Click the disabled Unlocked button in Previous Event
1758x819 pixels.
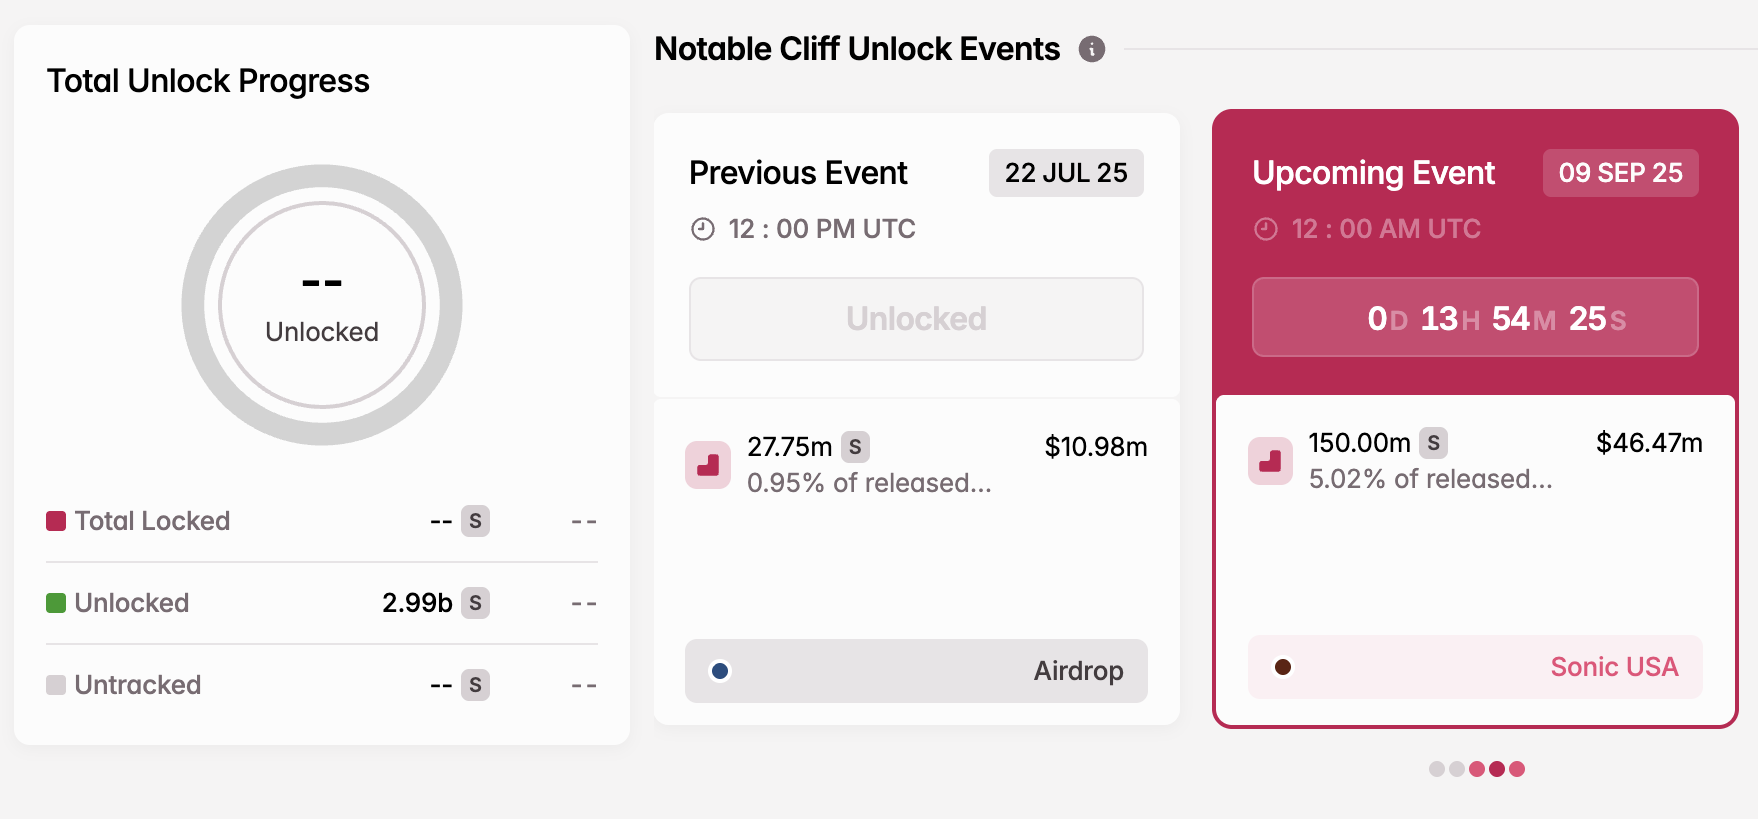pyautogui.click(x=916, y=319)
